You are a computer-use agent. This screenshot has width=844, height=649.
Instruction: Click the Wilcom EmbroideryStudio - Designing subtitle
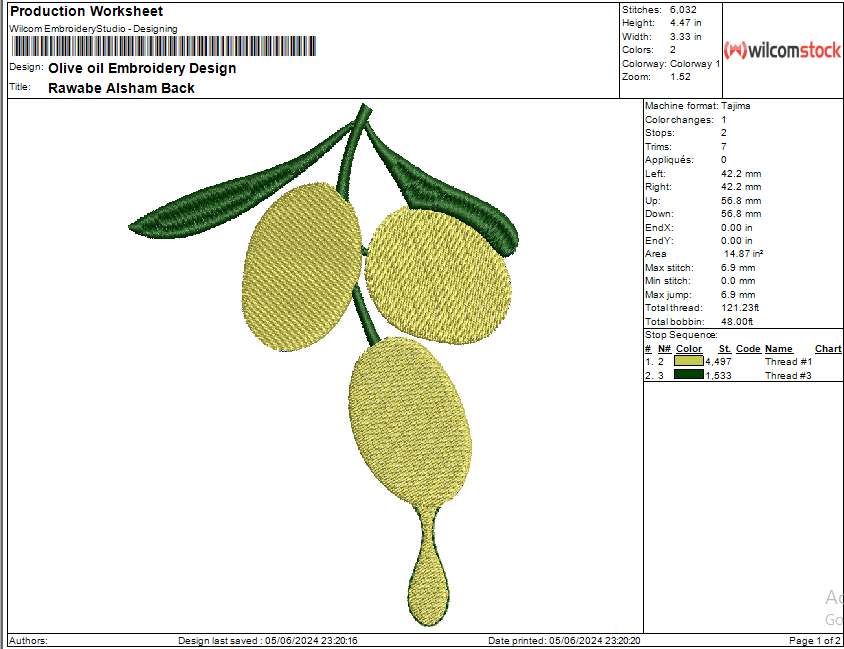click(93, 29)
